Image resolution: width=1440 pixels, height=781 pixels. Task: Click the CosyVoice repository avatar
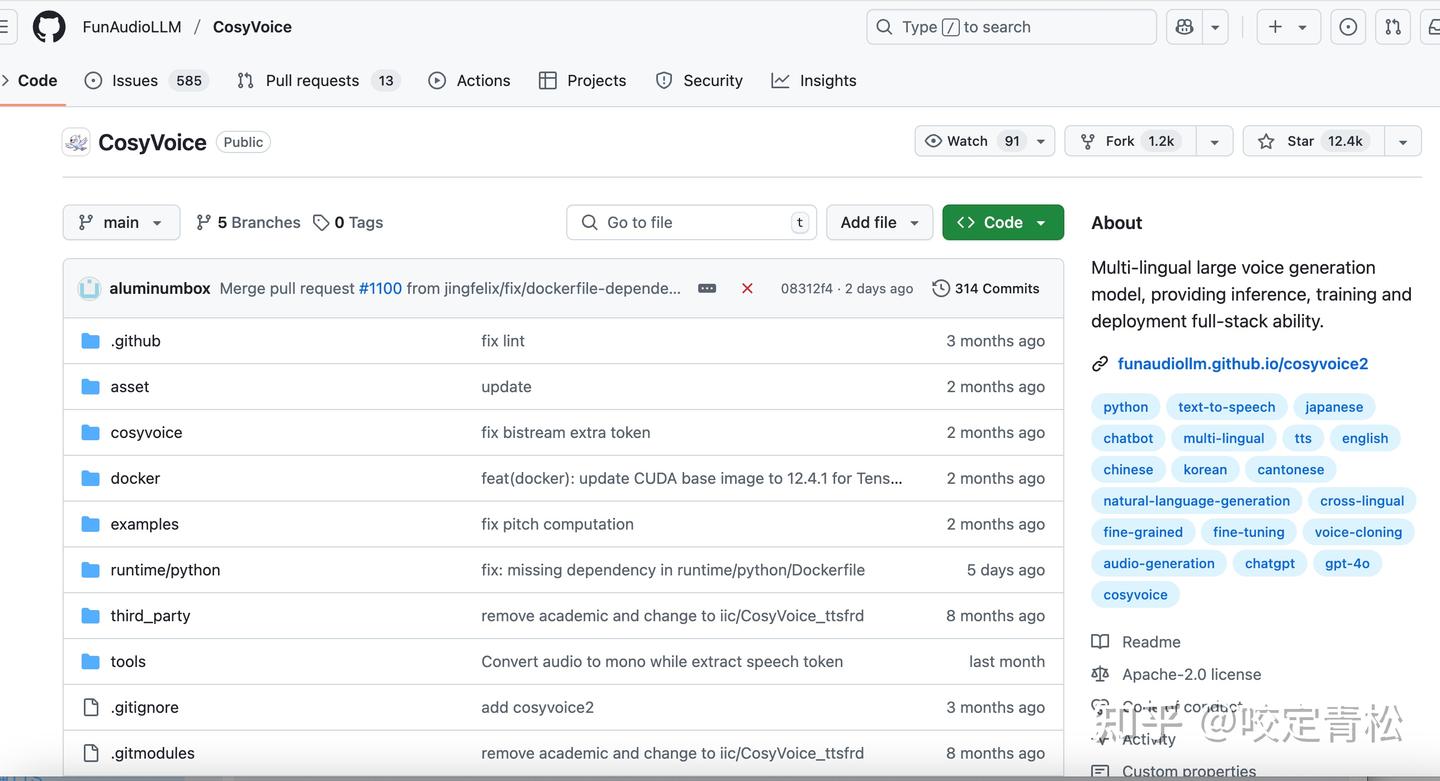click(76, 142)
